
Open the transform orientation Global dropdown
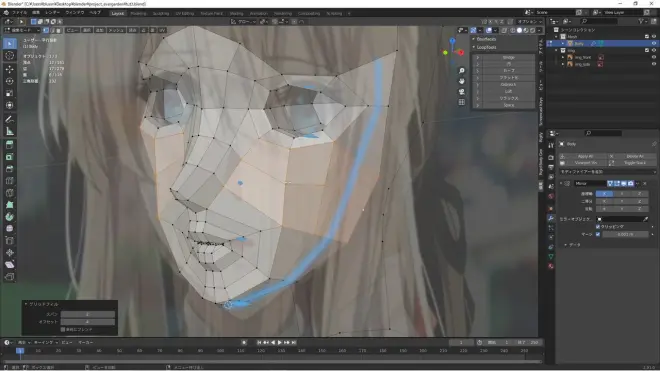click(243, 21)
